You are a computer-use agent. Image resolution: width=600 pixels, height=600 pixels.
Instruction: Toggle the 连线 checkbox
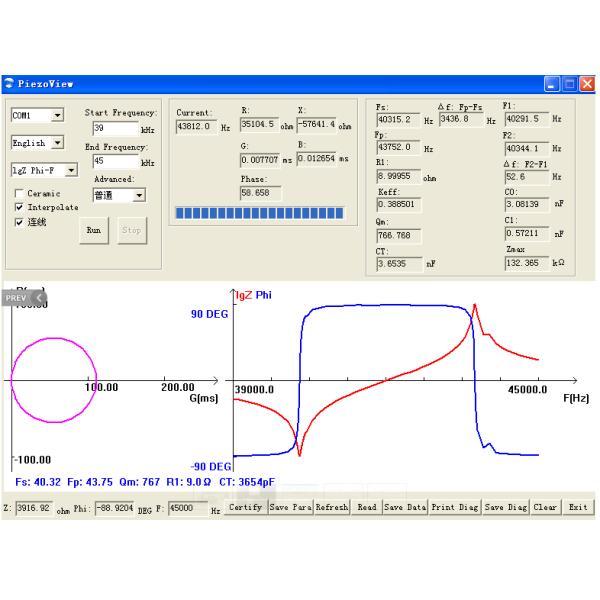(19, 222)
